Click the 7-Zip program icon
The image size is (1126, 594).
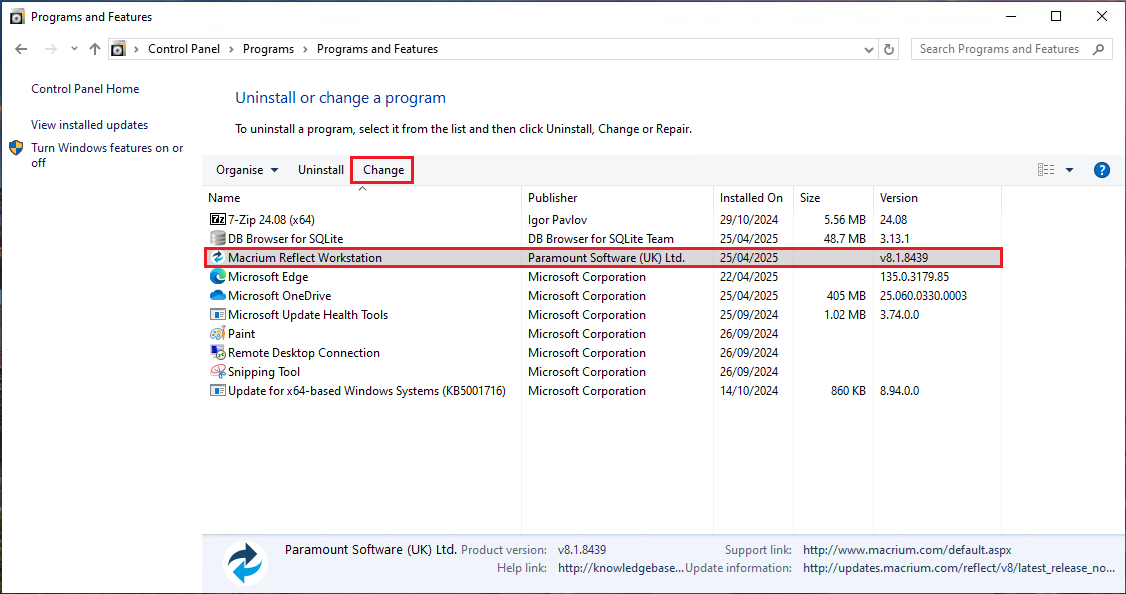[x=217, y=219]
